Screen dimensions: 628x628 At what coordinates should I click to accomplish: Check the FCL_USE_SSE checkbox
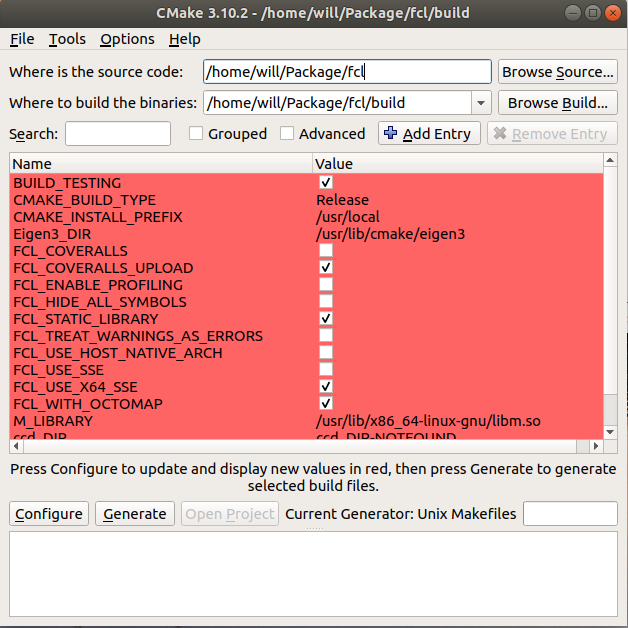tap(326, 369)
